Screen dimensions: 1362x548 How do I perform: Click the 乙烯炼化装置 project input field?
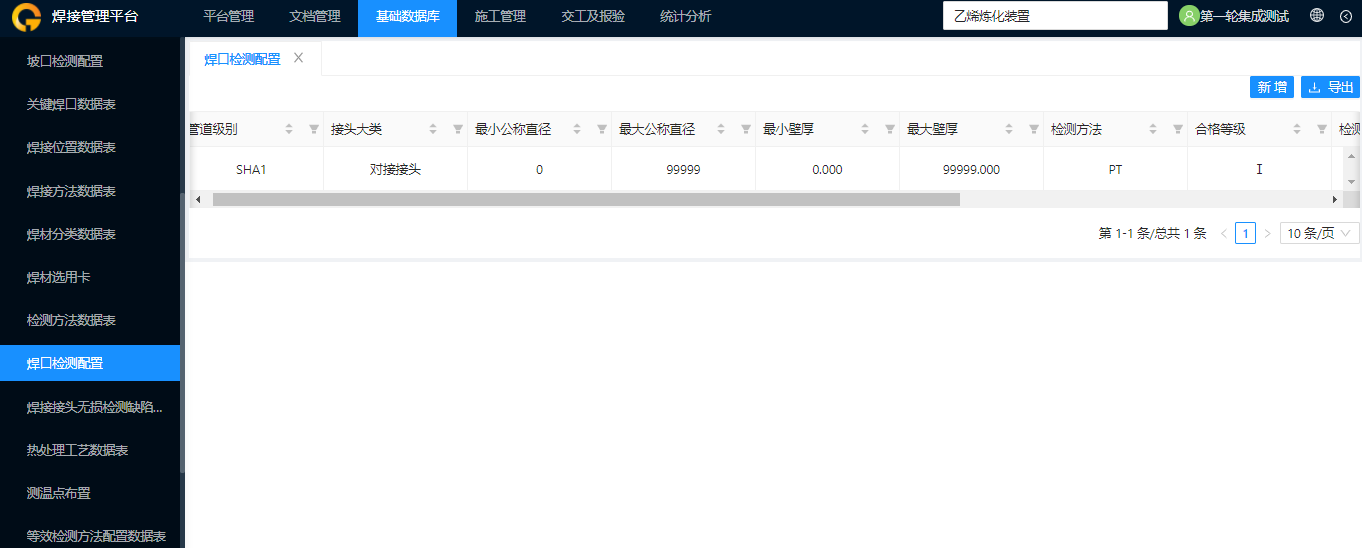coord(1055,16)
